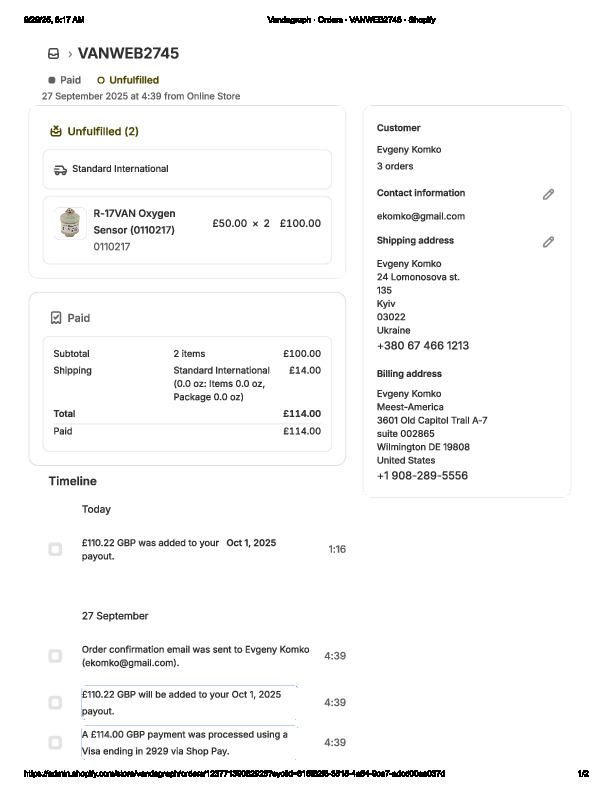Viewport: 612px width, 792px height.
Task: Open the '3 orders' customer link
Action: pos(394,166)
